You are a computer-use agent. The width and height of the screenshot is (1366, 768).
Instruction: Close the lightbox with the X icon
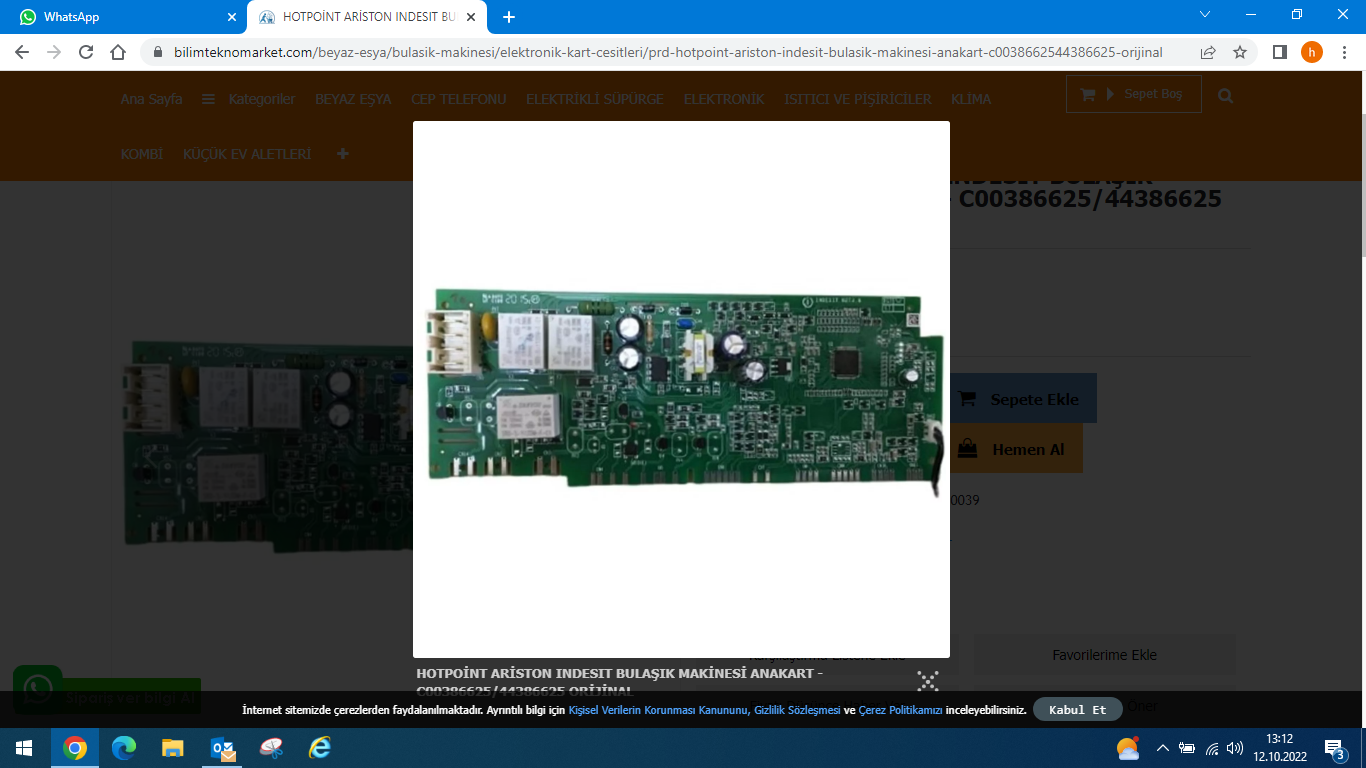(x=928, y=681)
